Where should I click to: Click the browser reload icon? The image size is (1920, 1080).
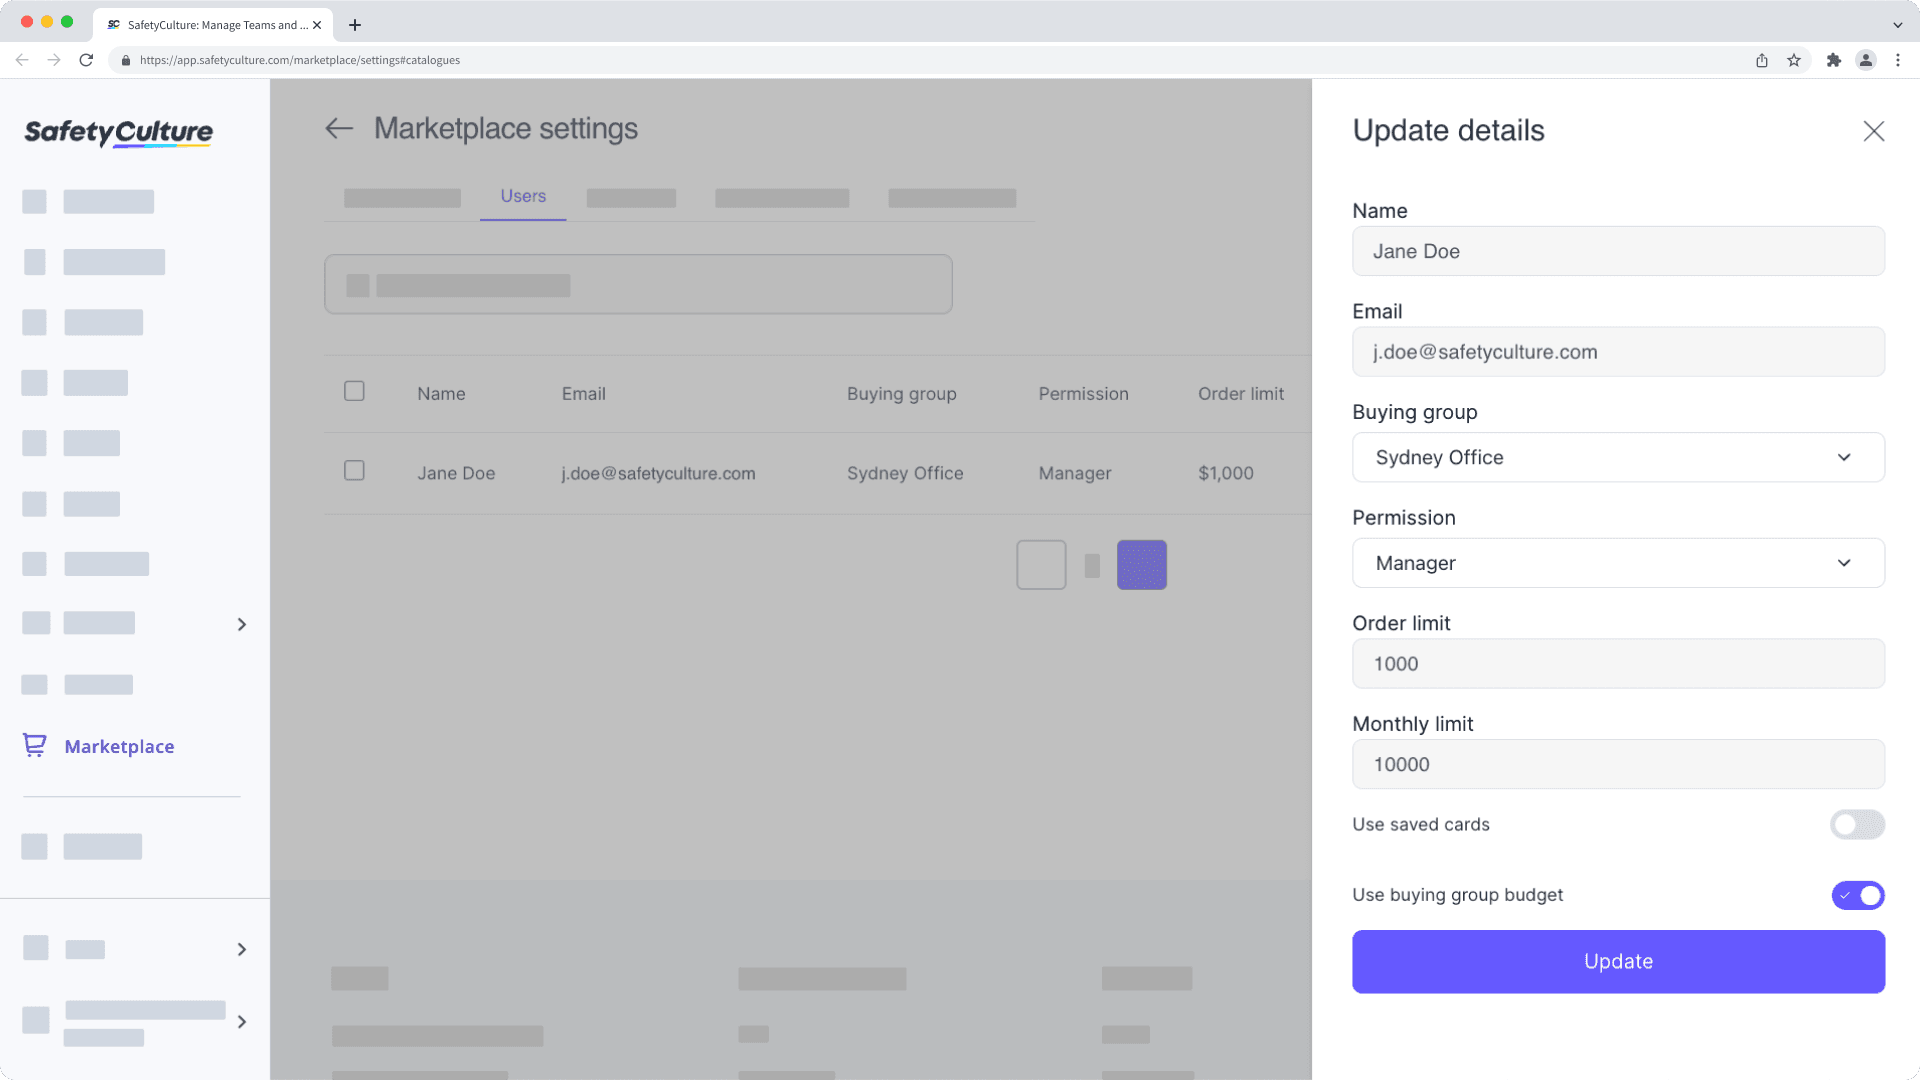(x=86, y=60)
